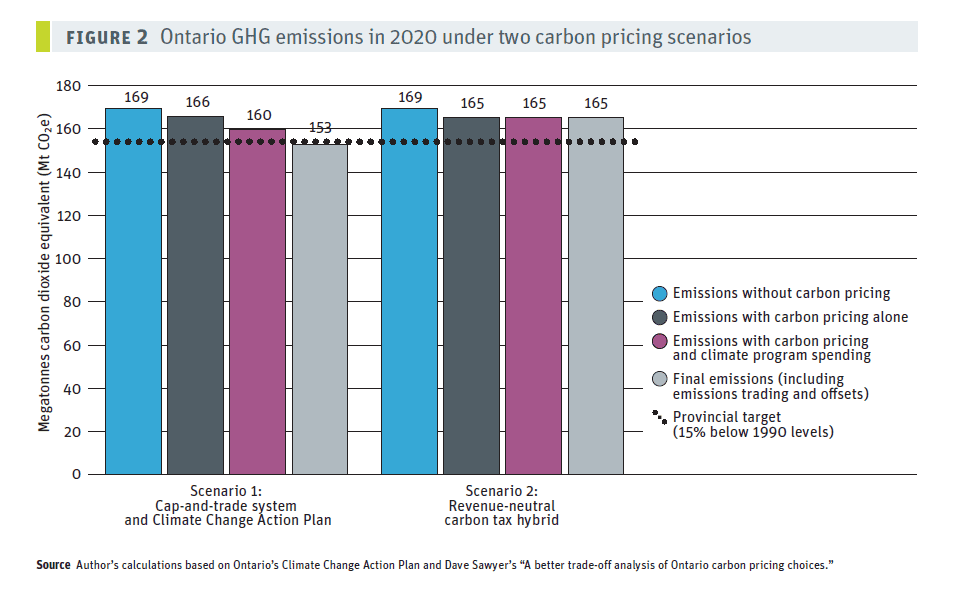The height and width of the screenshot is (594, 954).
Task: Click the Scenario 2 revenue-neutral carbon tax label
Action: [501, 506]
